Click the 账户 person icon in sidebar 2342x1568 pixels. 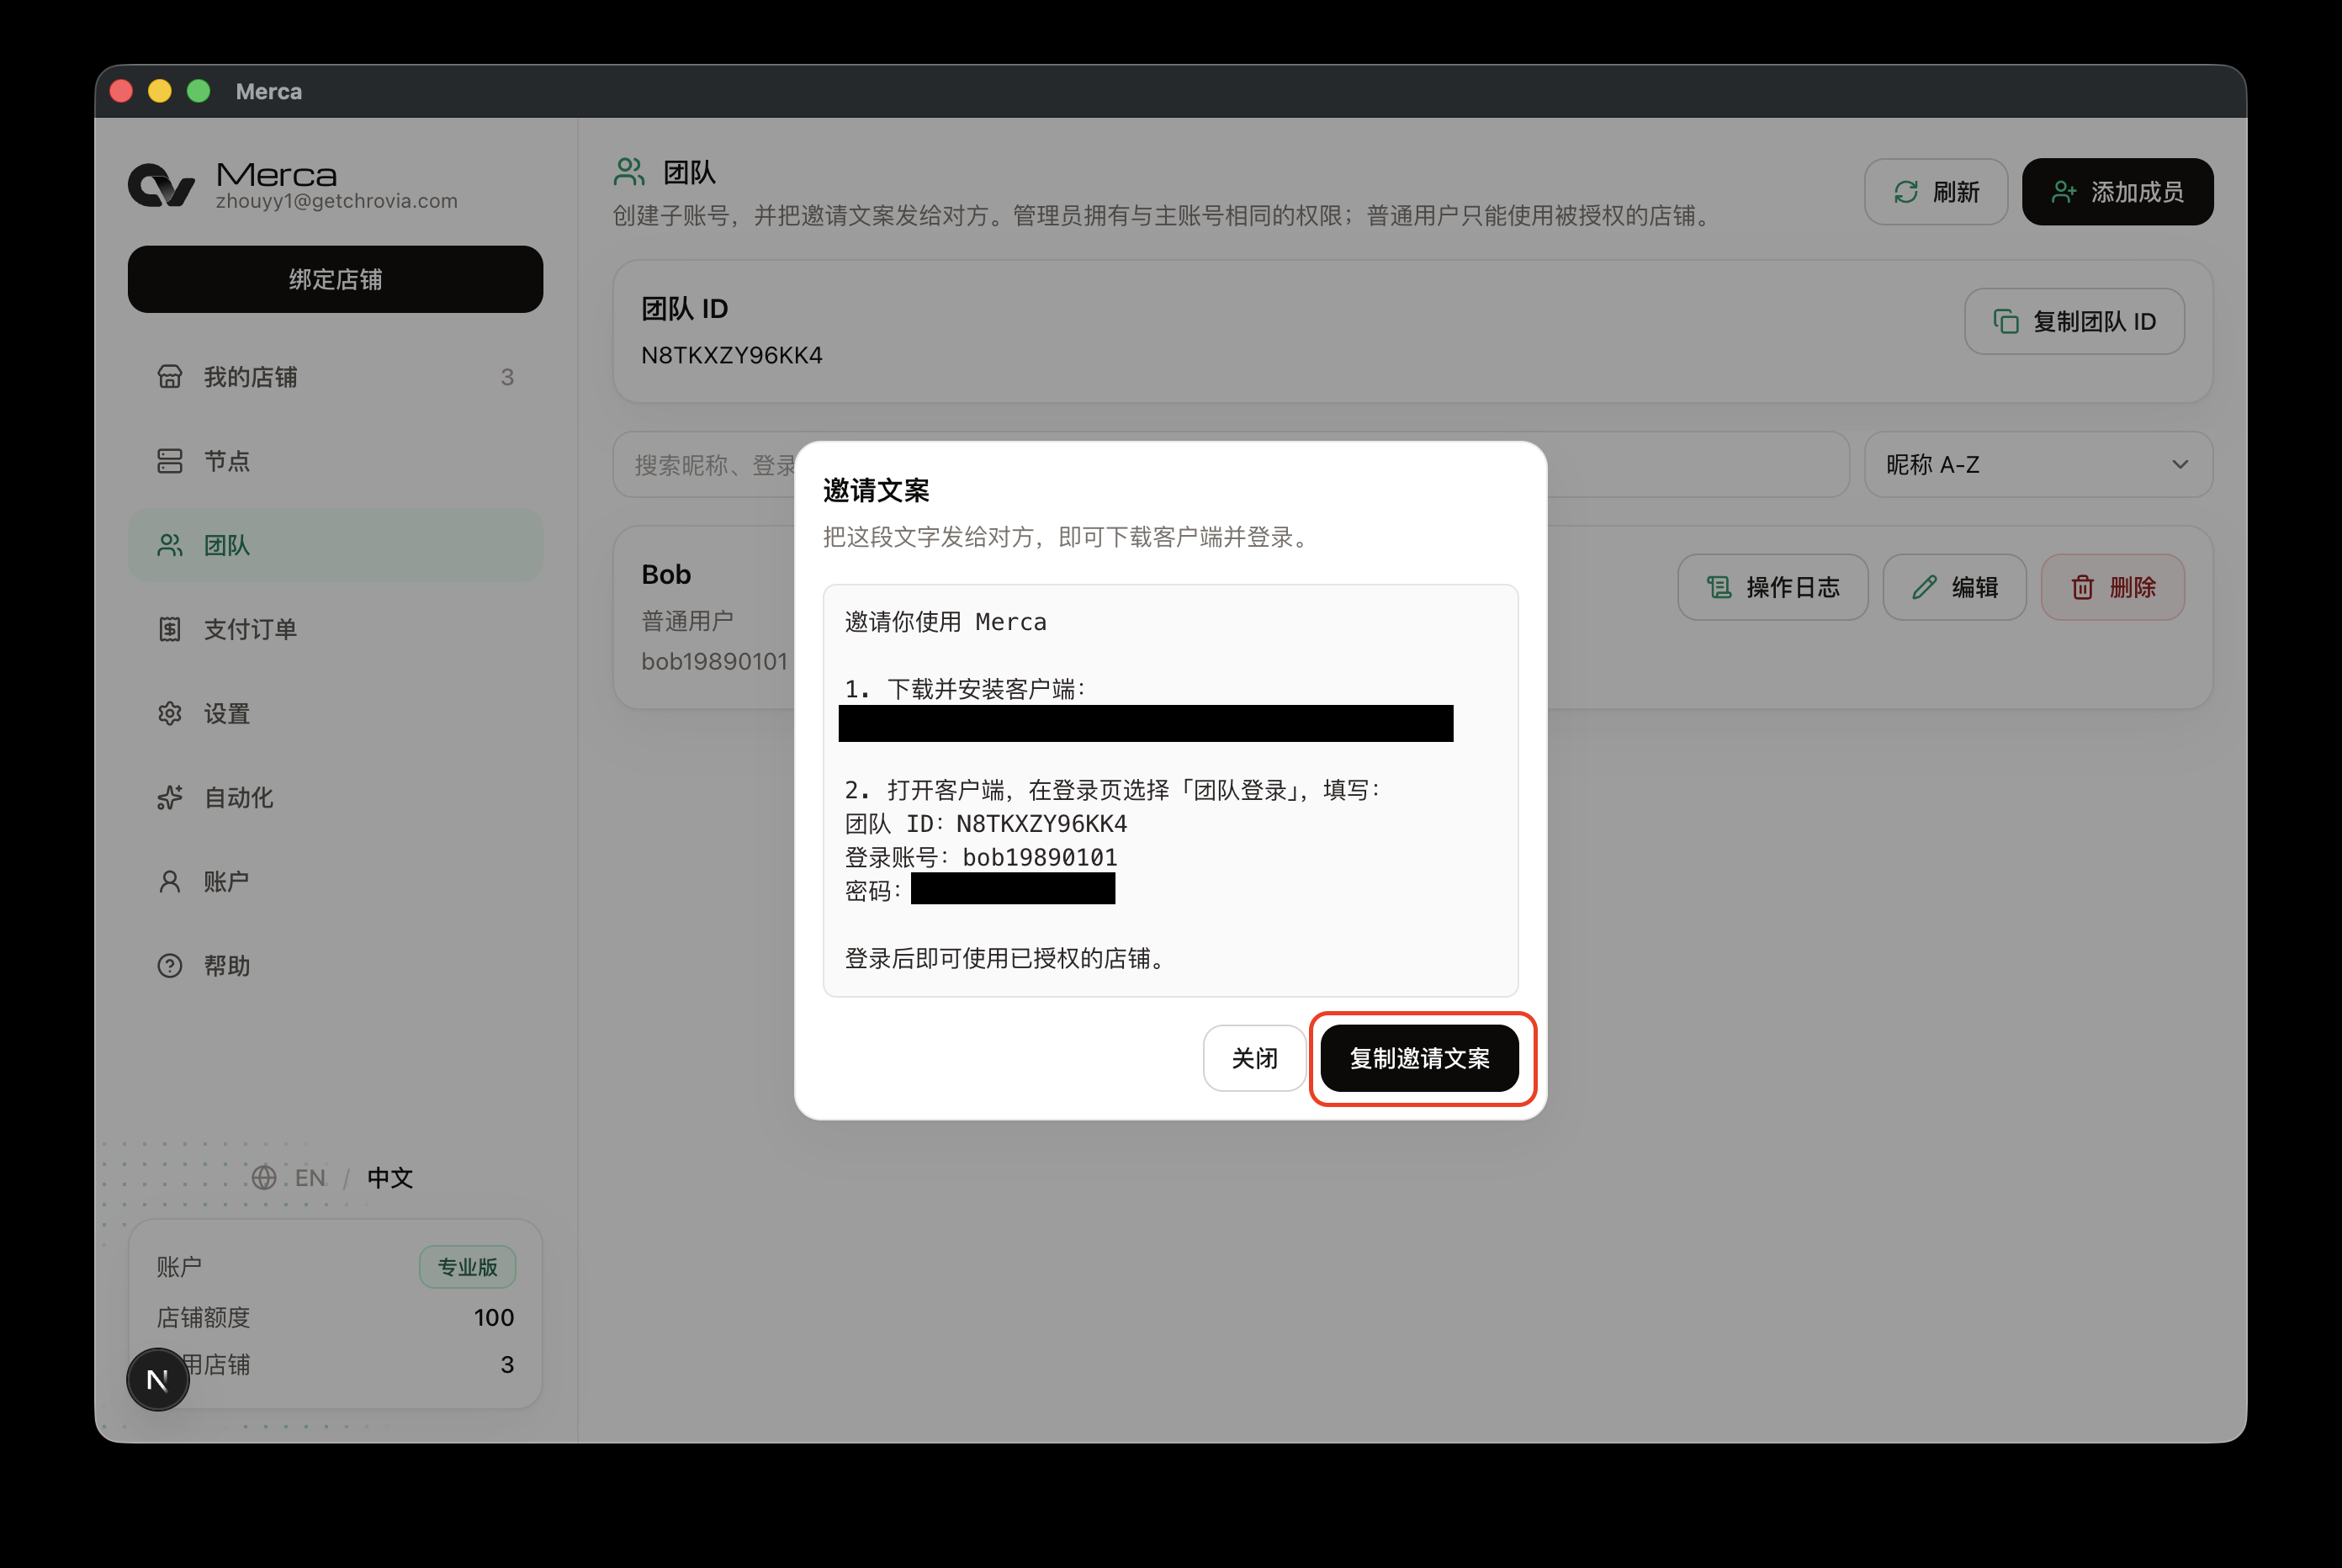170,881
